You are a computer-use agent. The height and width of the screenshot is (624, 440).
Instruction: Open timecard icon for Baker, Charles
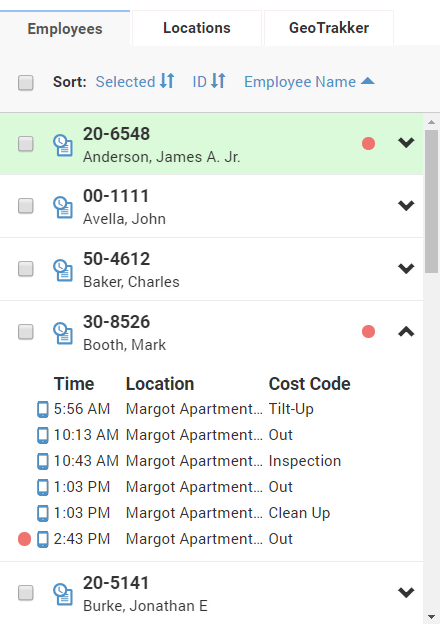pos(63,270)
